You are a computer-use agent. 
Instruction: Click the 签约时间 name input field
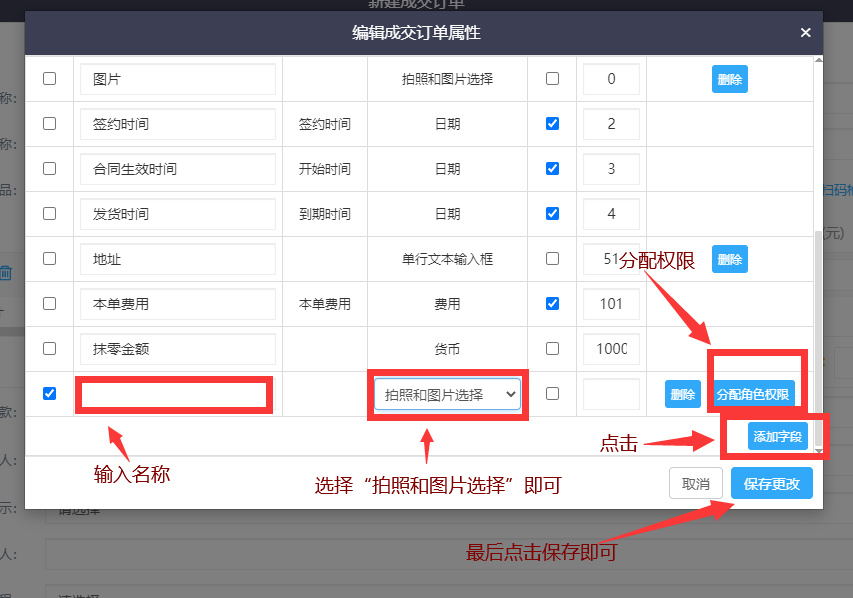[x=177, y=124]
